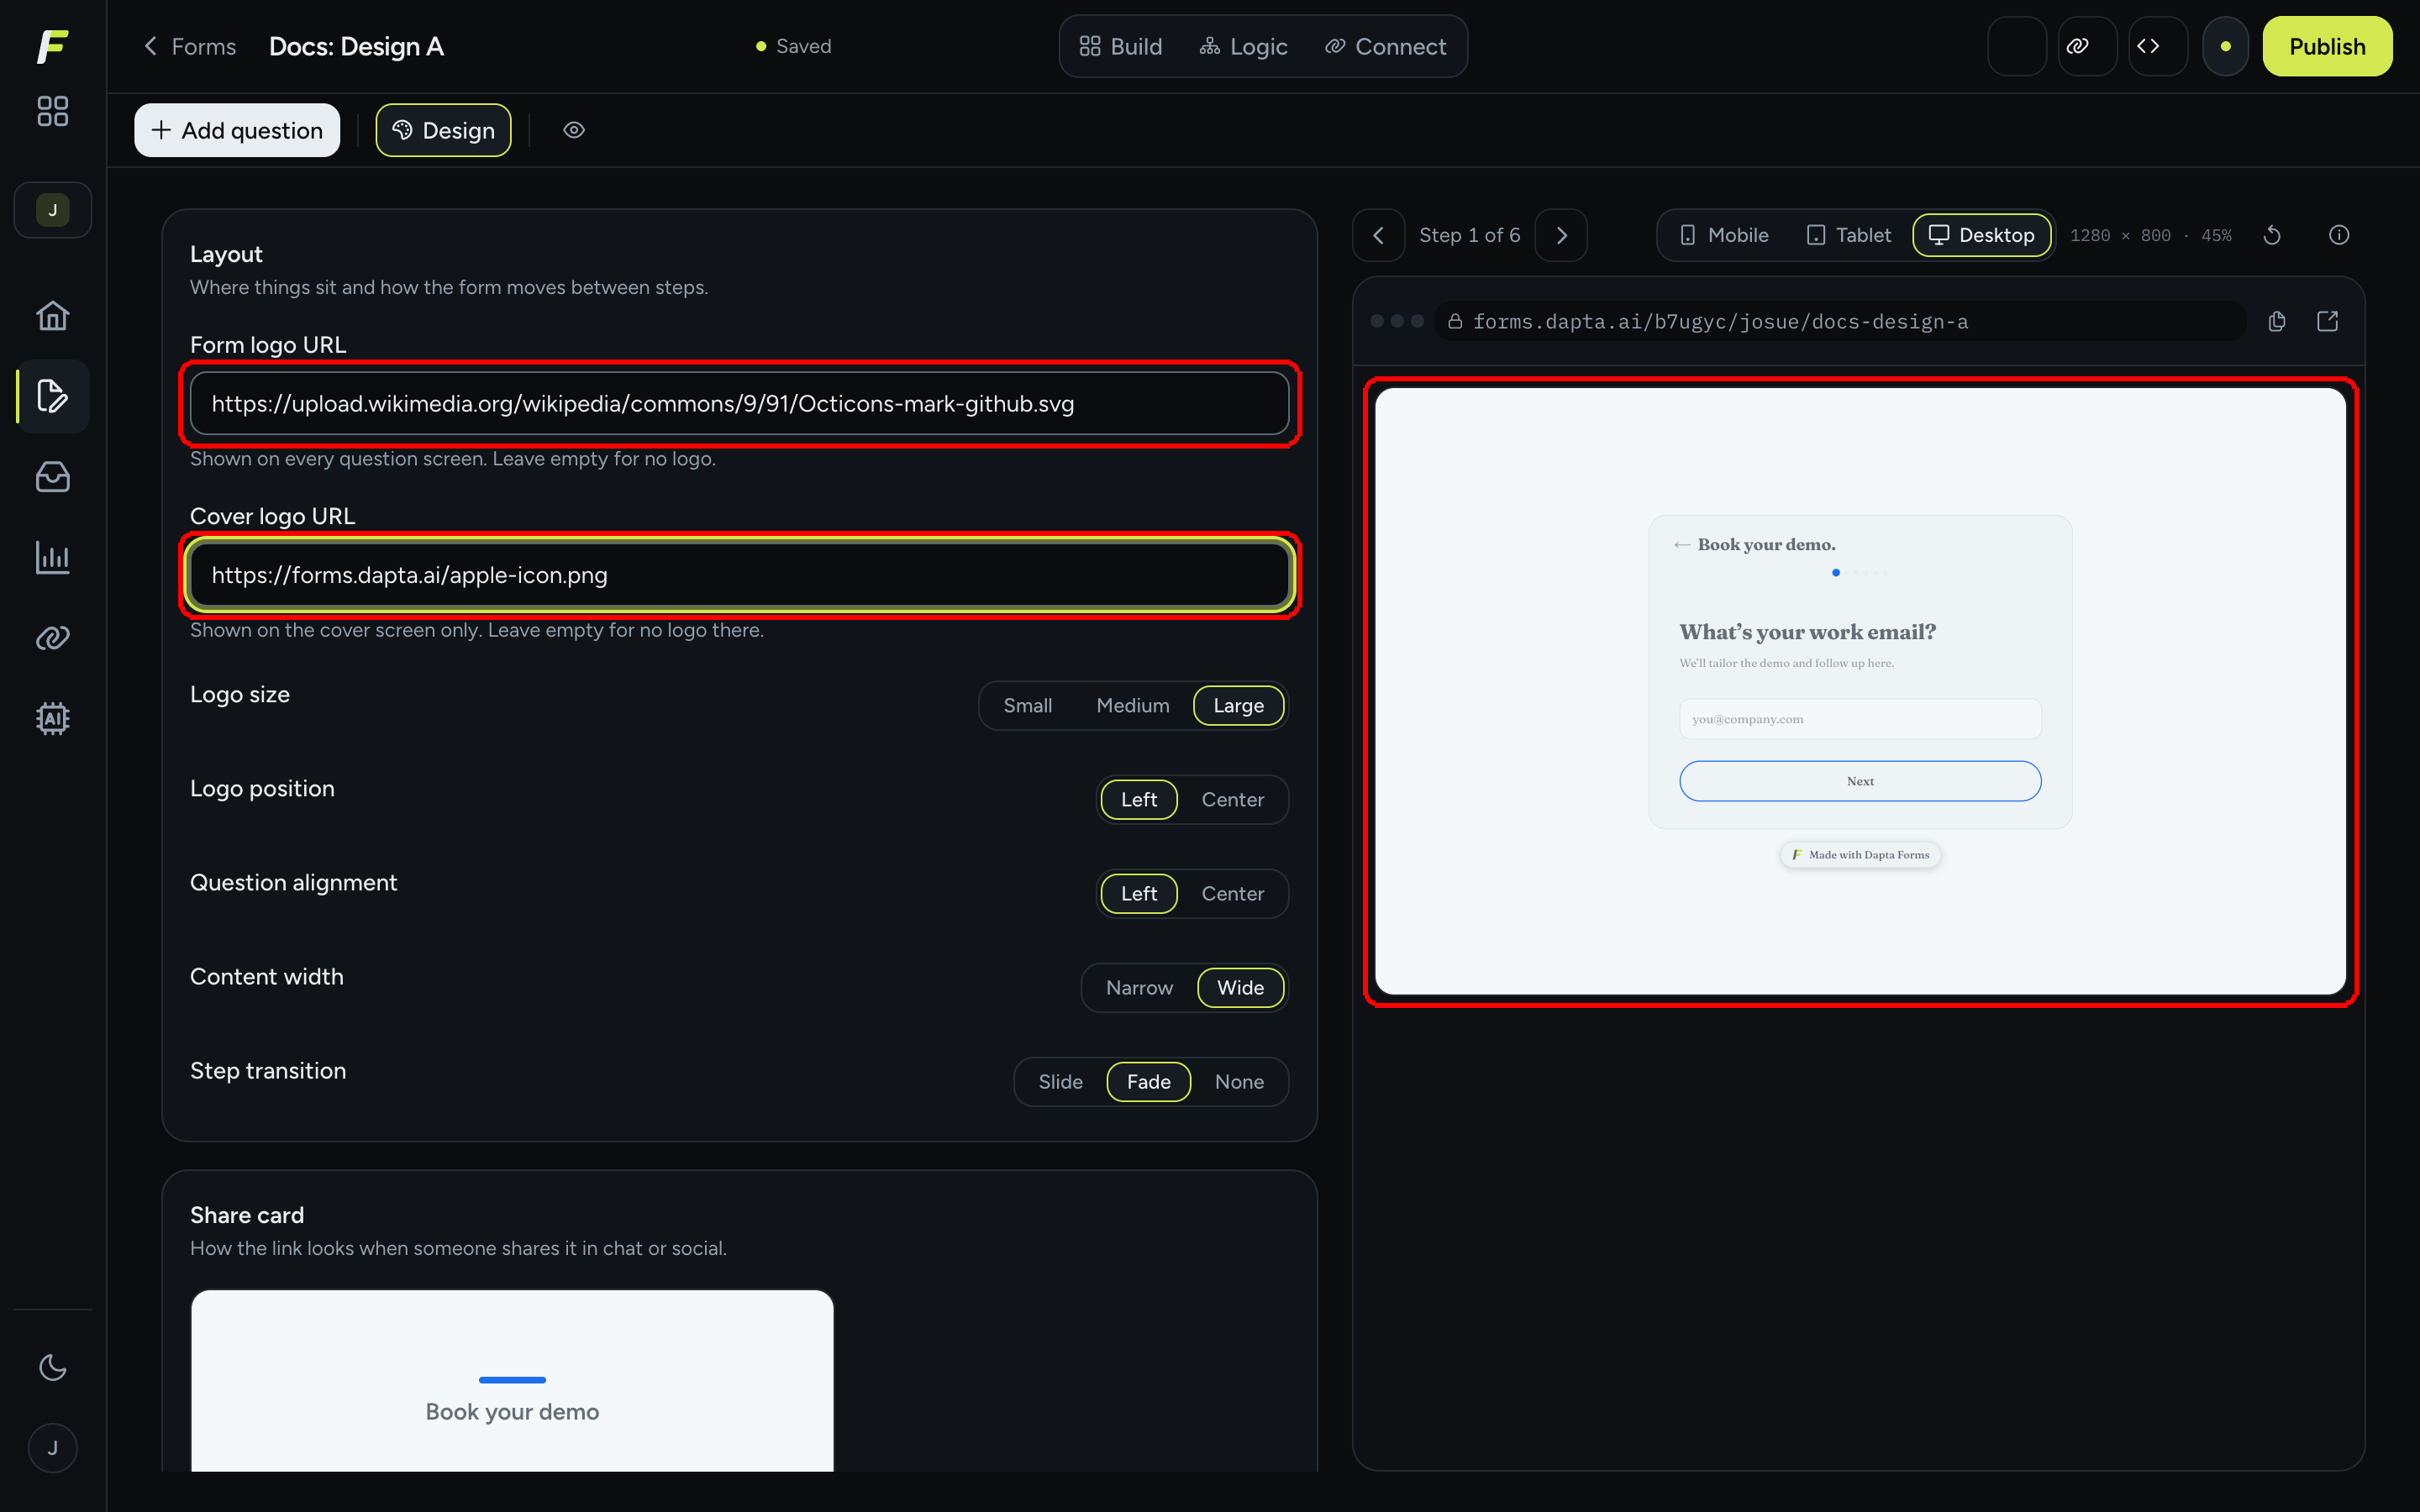Copy the preview URL

pyautogui.click(x=2277, y=321)
